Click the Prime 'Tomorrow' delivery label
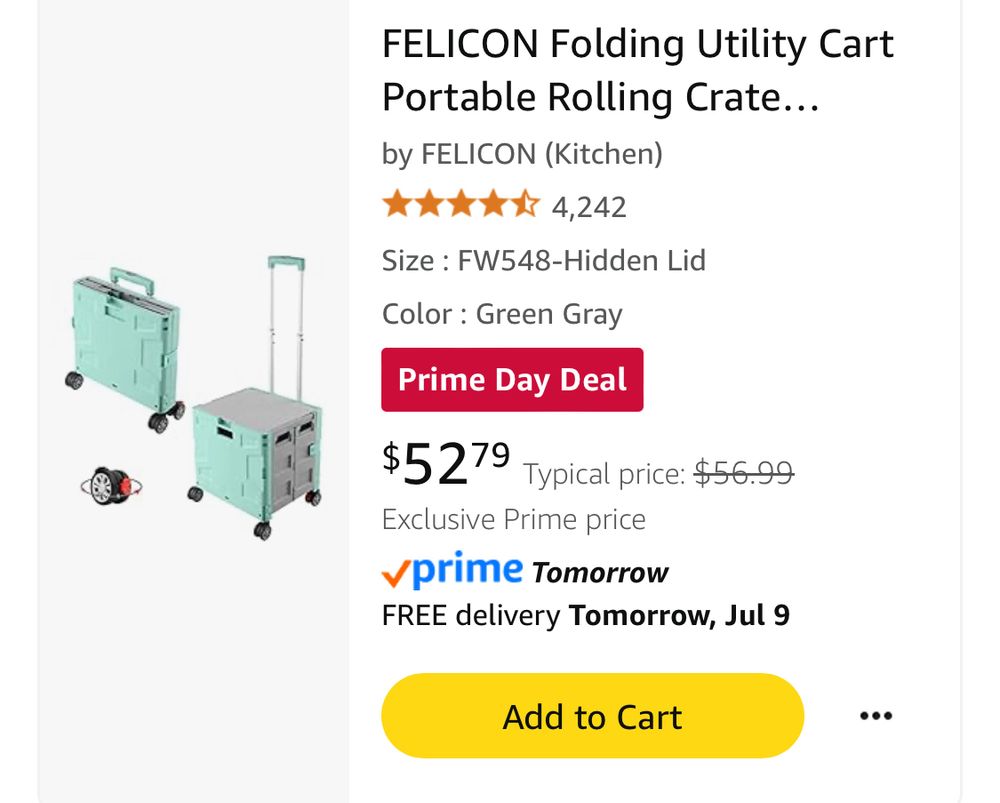 pyautogui.click(x=600, y=573)
